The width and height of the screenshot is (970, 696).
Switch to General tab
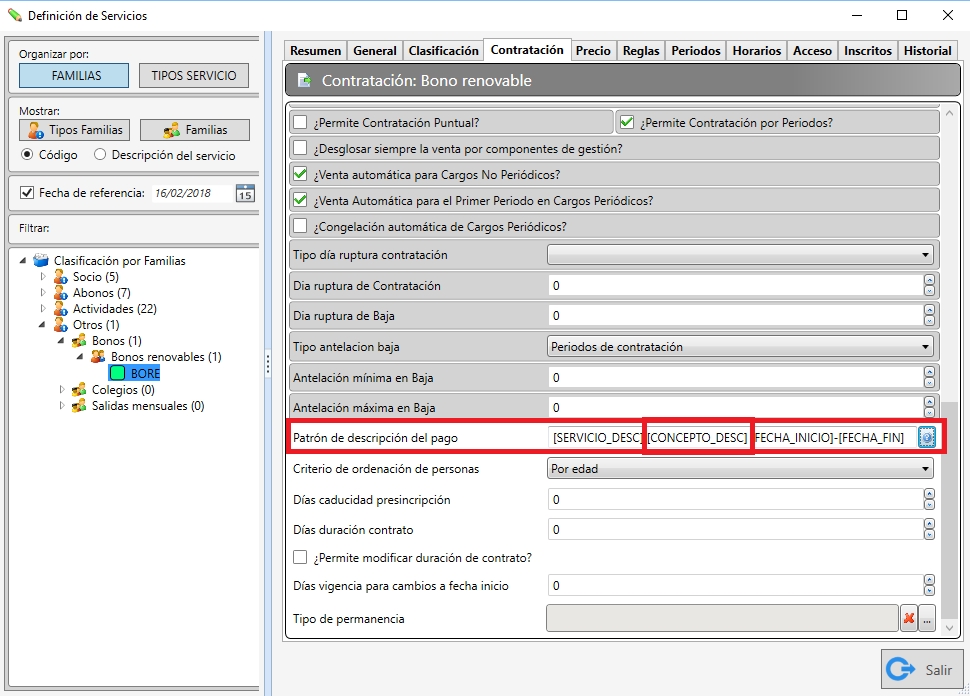pyautogui.click(x=375, y=51)
